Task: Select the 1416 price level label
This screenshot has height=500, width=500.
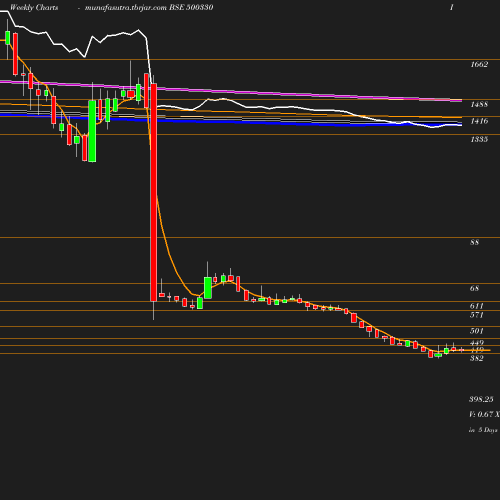Action: pyautogui.click(x=479, y=121)
